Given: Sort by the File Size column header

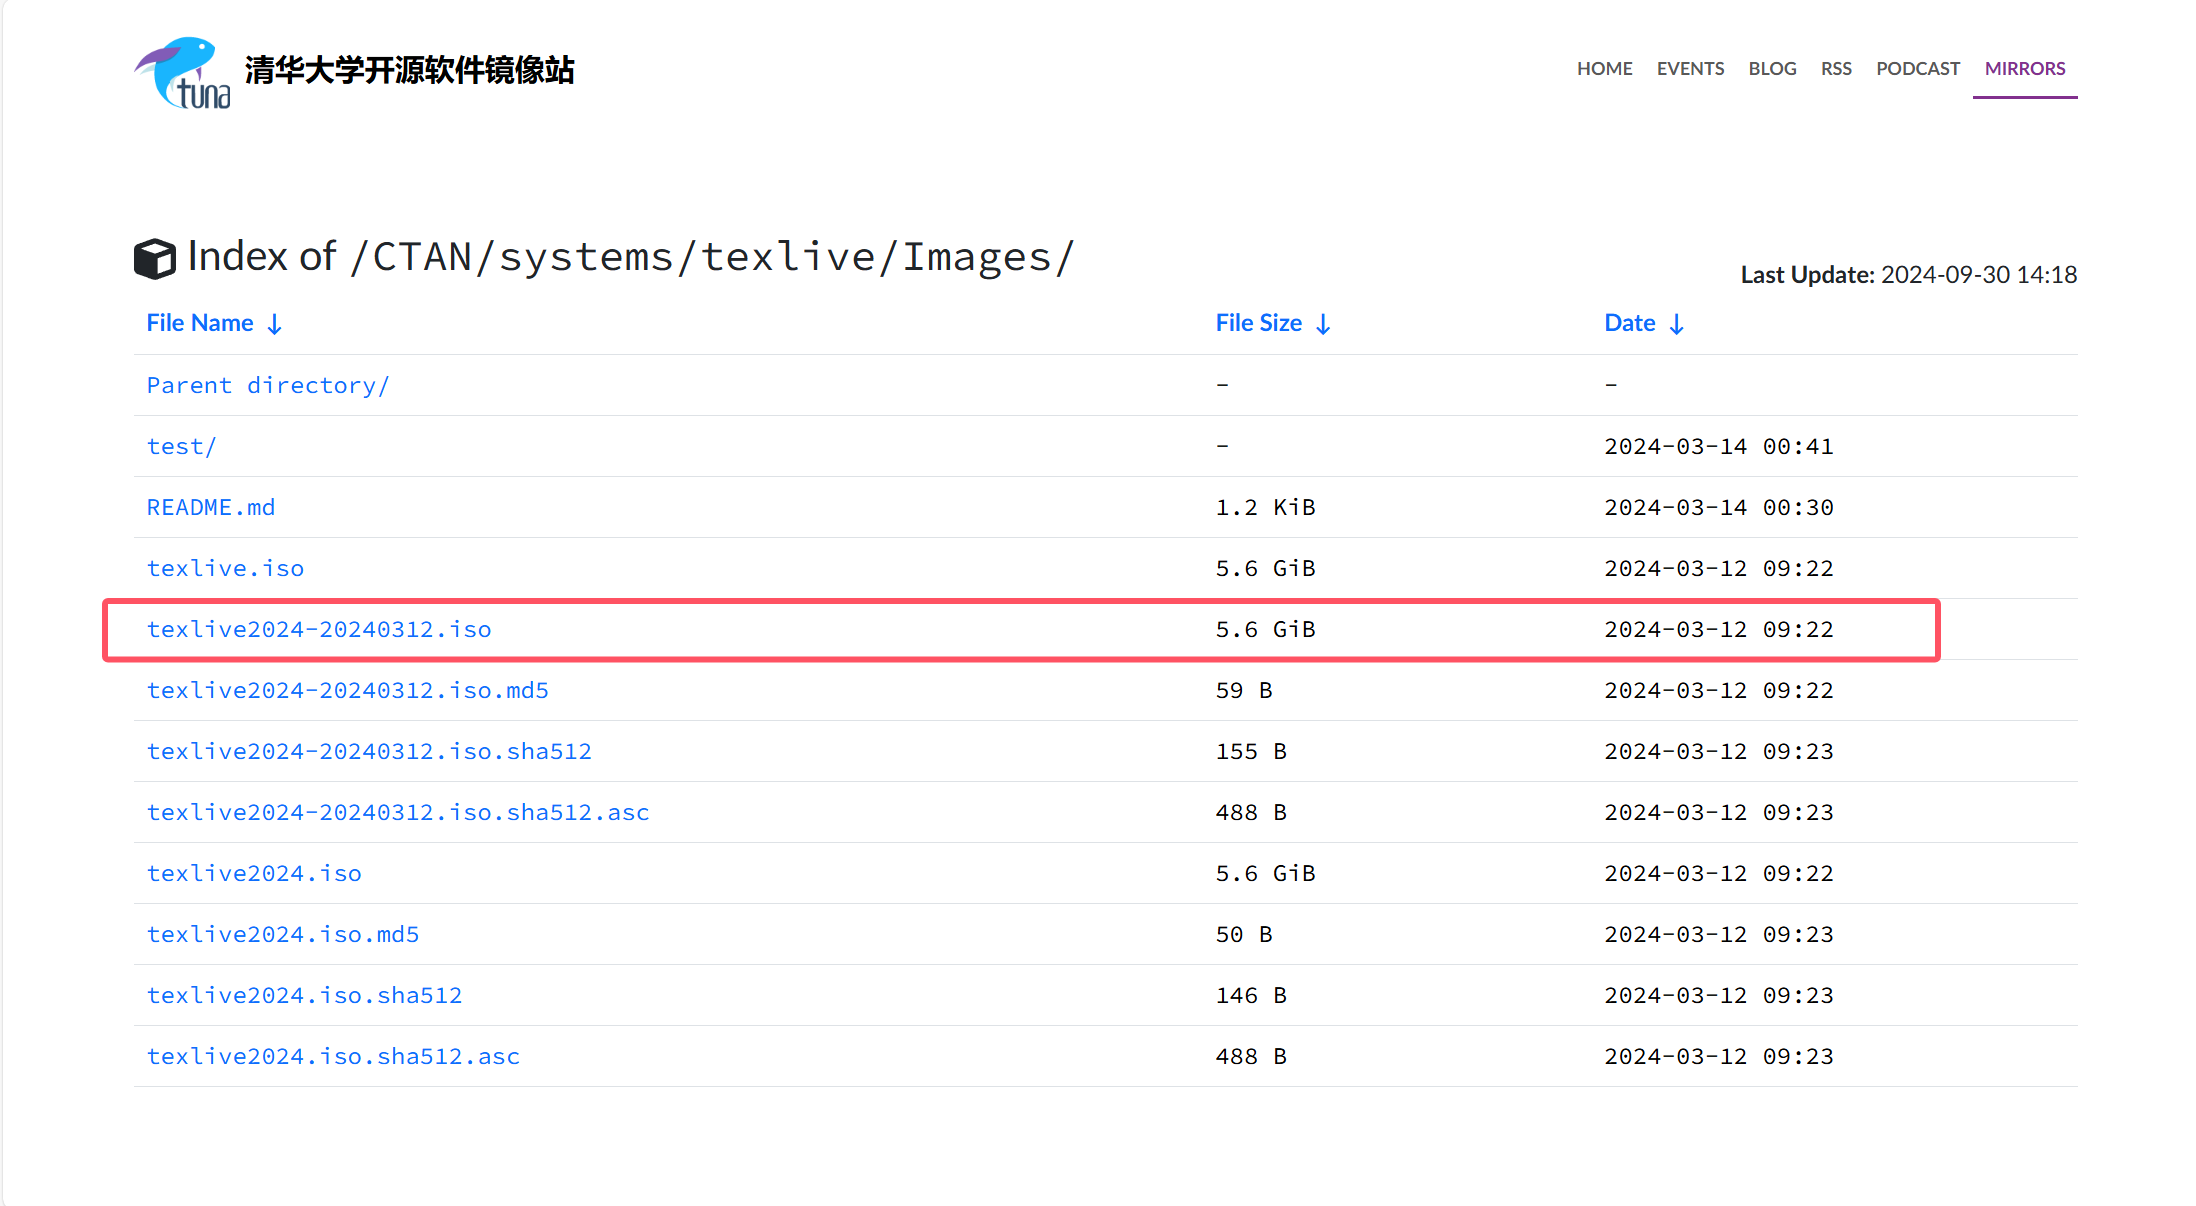Looking at the screenshot, I should 1258,323.
